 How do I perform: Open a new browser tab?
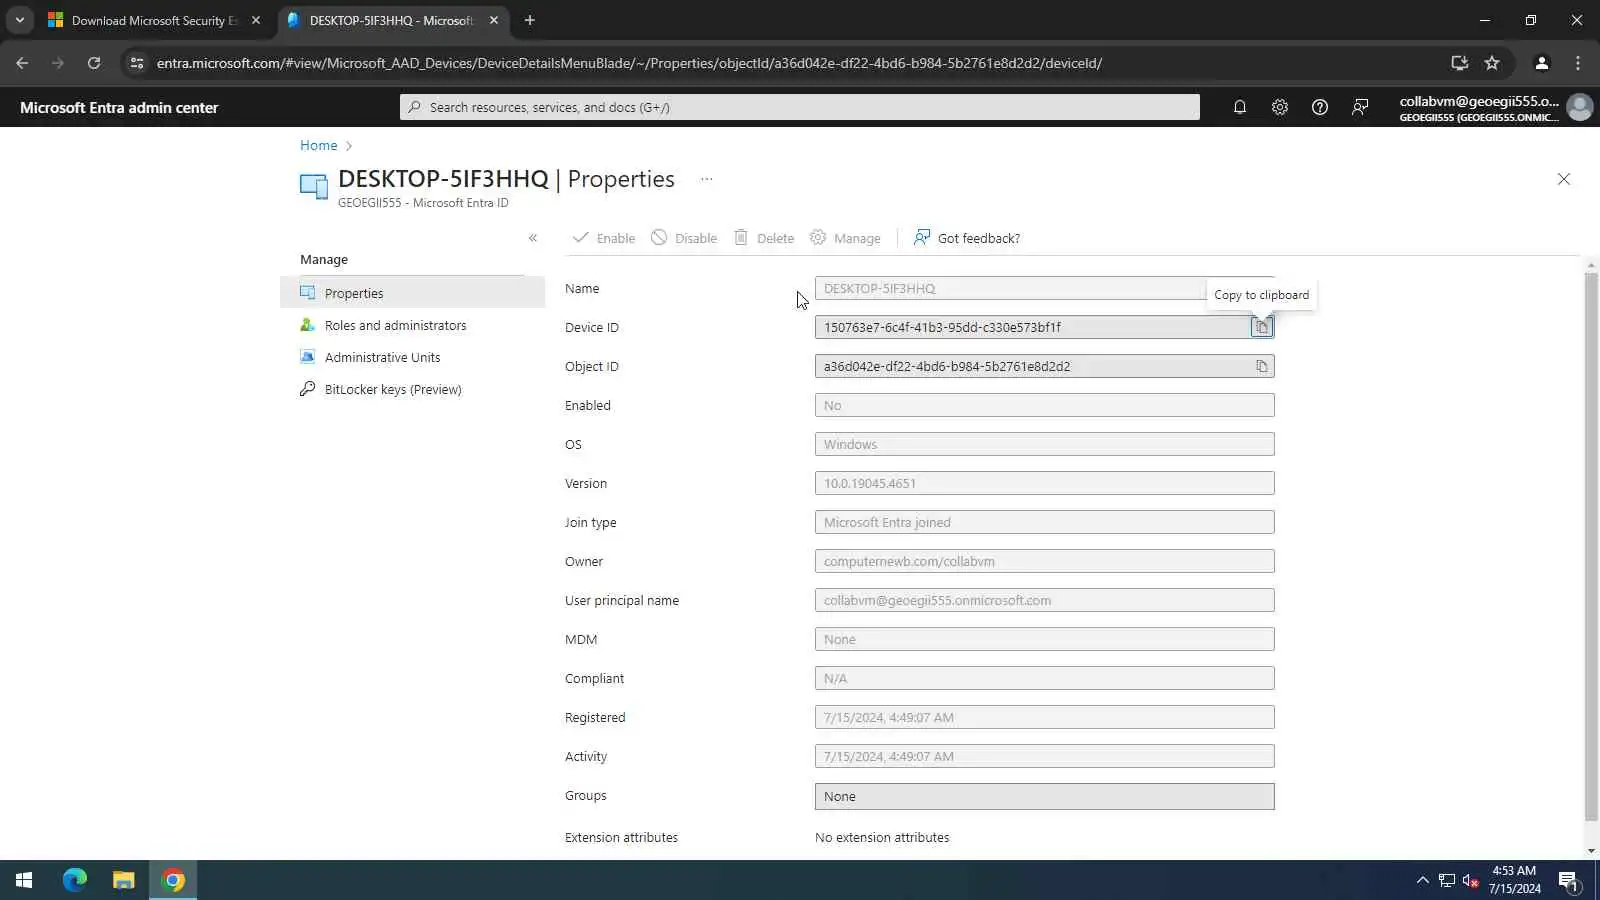pyautogui.click(x=530, y=20)
